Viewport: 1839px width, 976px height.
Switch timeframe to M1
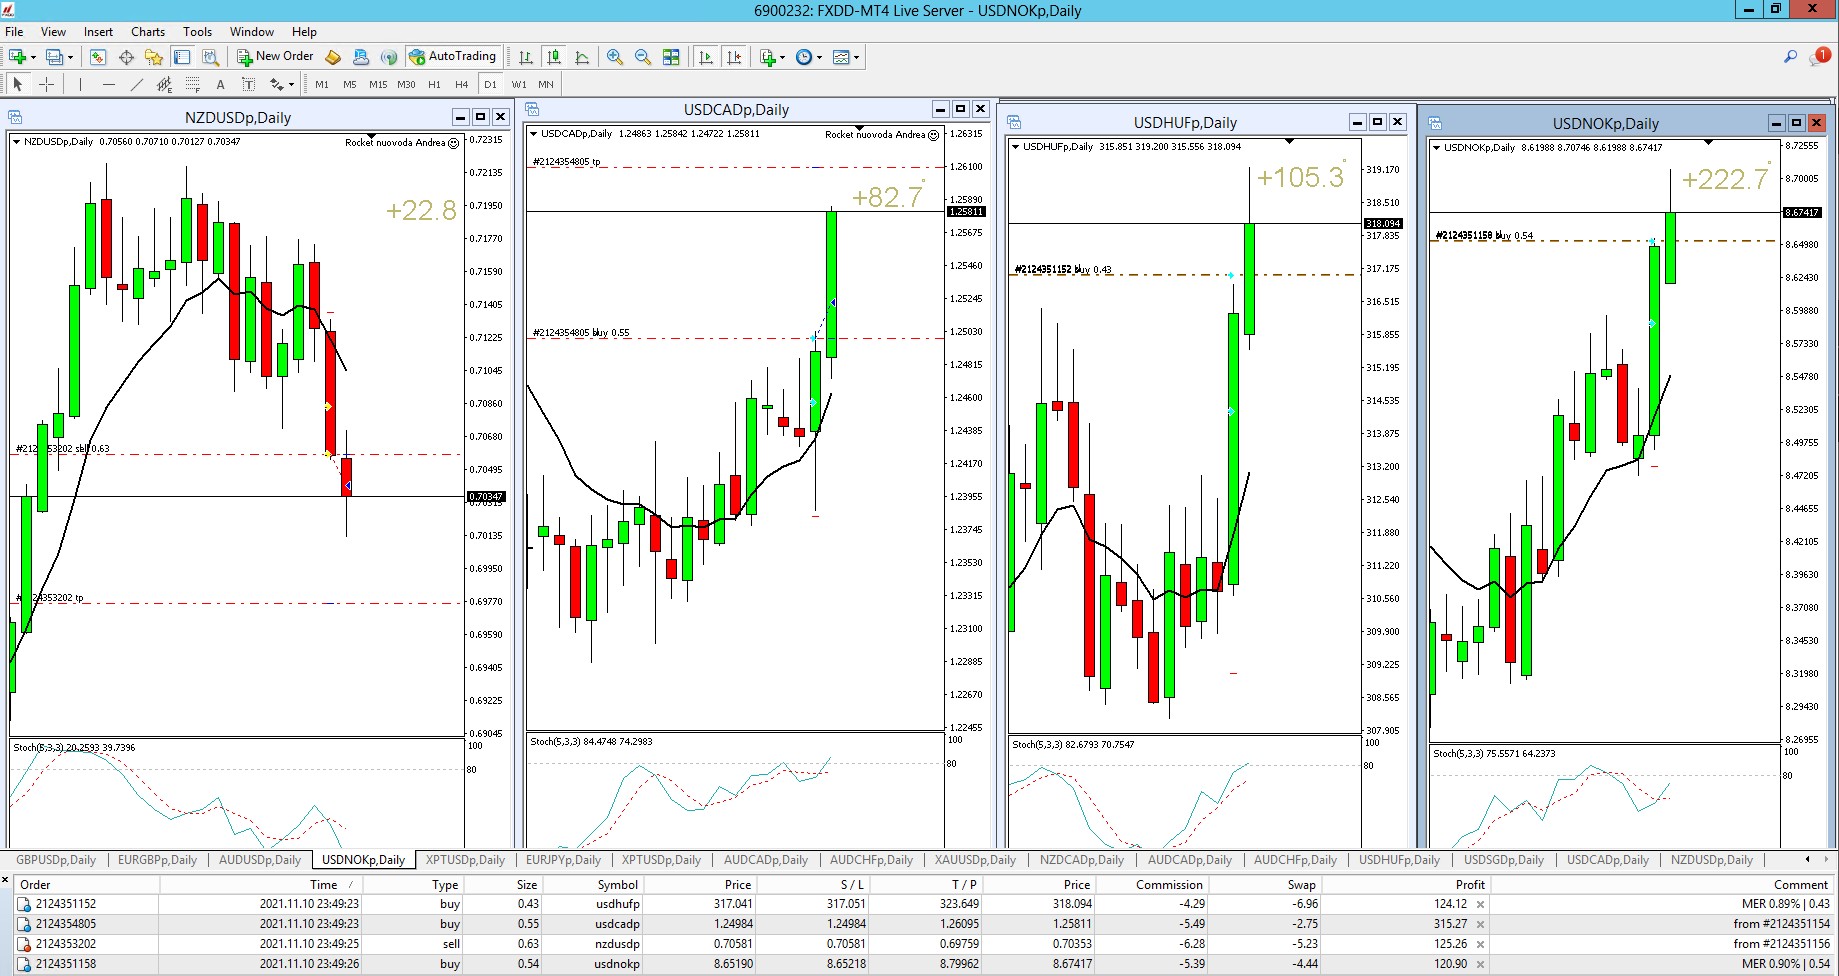pos(322,84)
